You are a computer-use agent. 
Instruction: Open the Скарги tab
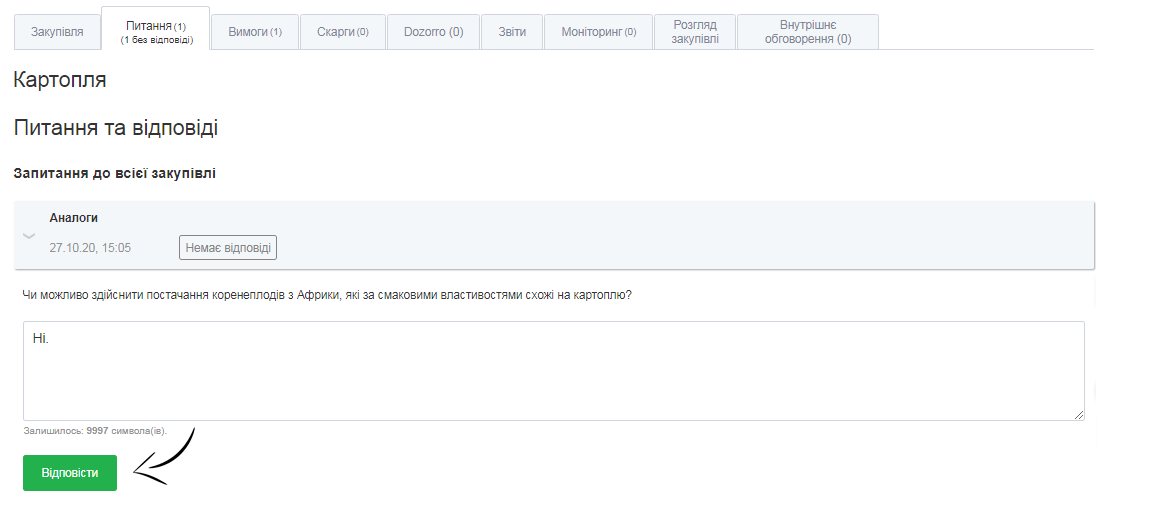[x=343, y=32]
